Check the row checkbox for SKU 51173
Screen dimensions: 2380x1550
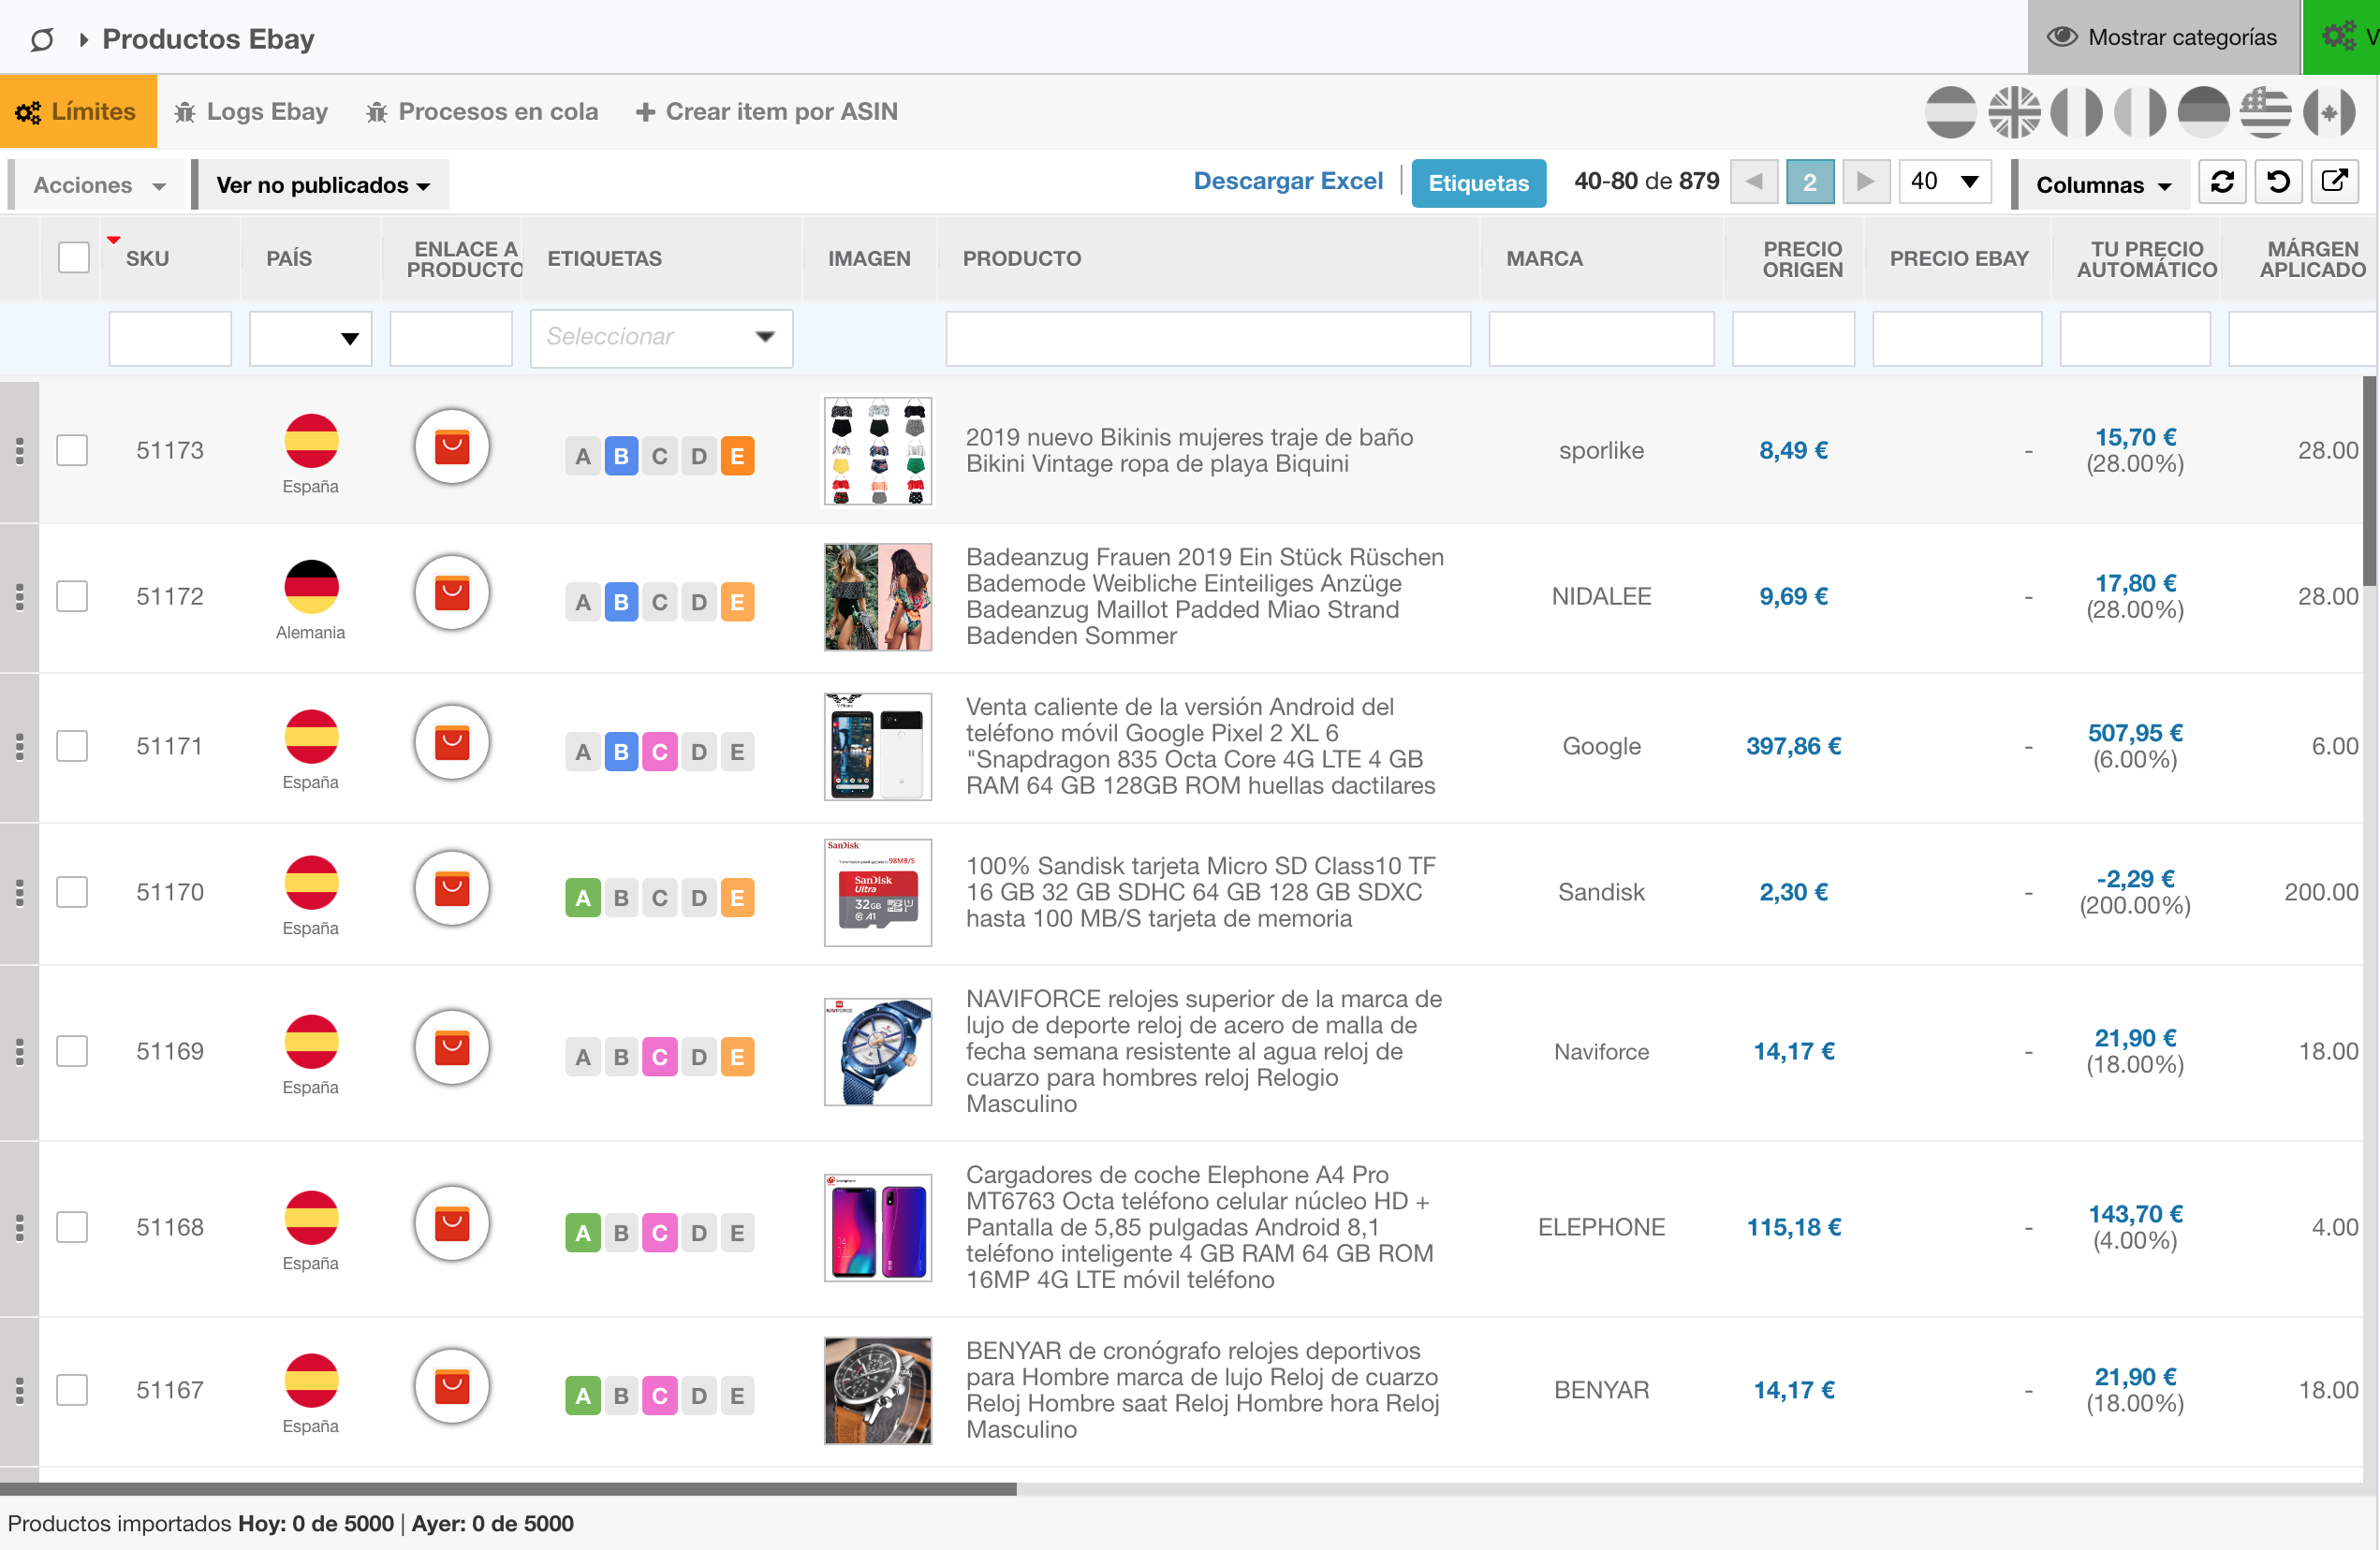click(72, 451)
